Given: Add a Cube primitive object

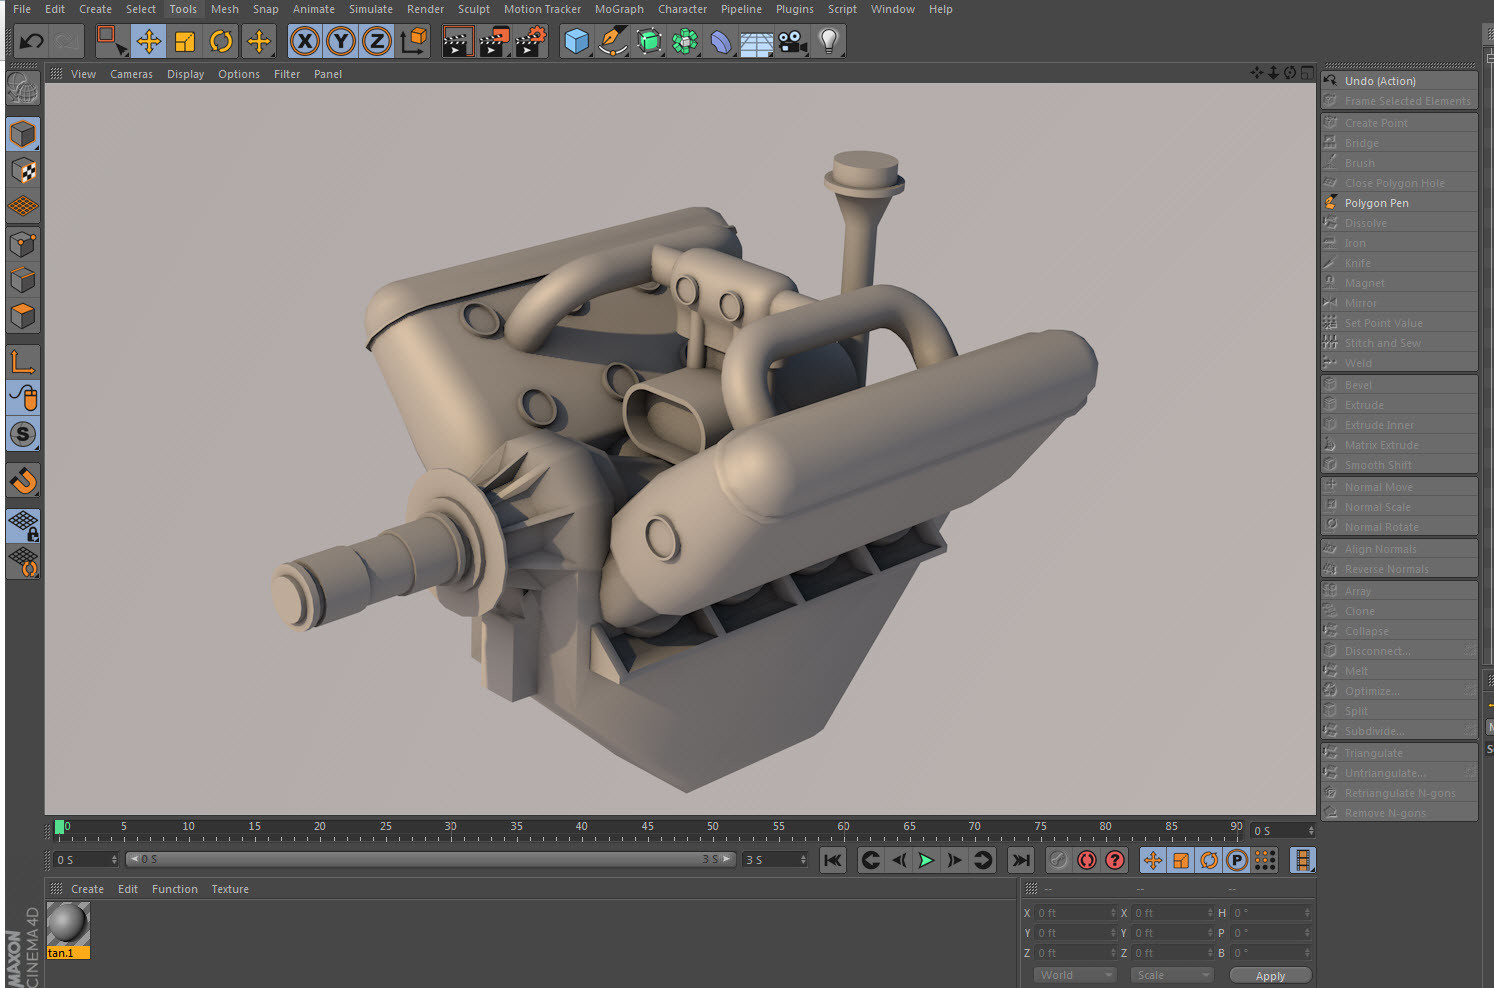Looking at the screenshot, I should (577, 41).
